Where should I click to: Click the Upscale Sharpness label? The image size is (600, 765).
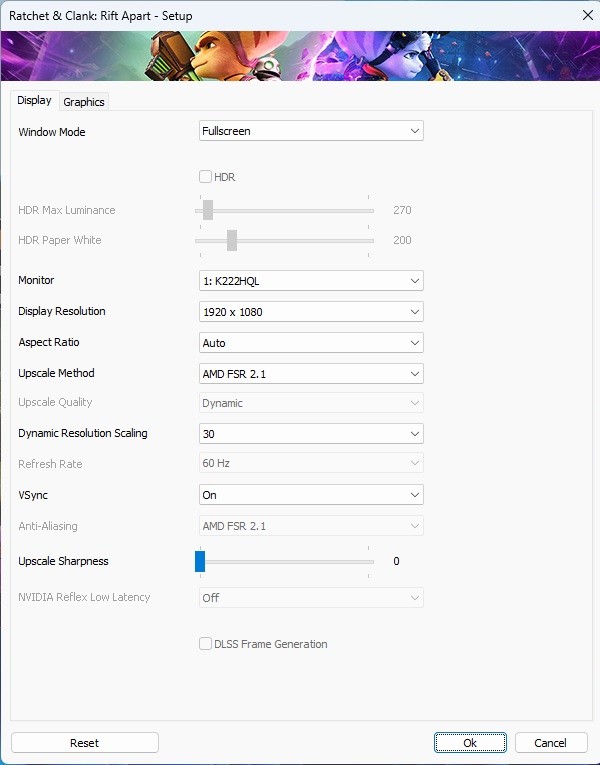tap(63, 561)
